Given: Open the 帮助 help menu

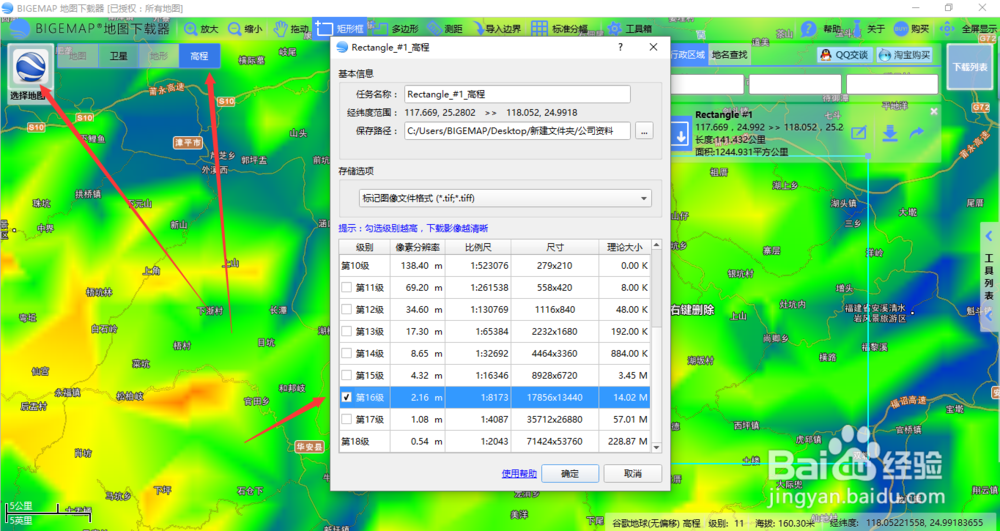Looking at the screenshot, I should [x=821, y=29].
